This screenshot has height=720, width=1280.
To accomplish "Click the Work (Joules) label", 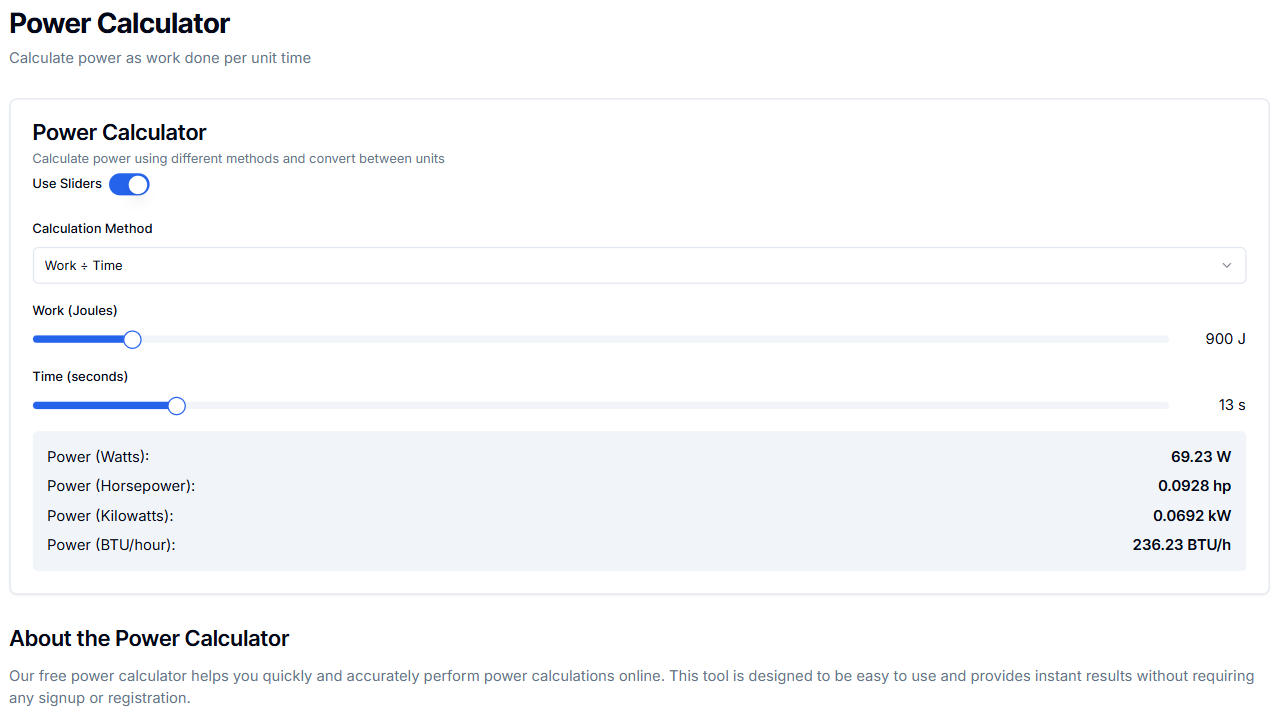I will (x=75, y=311).
